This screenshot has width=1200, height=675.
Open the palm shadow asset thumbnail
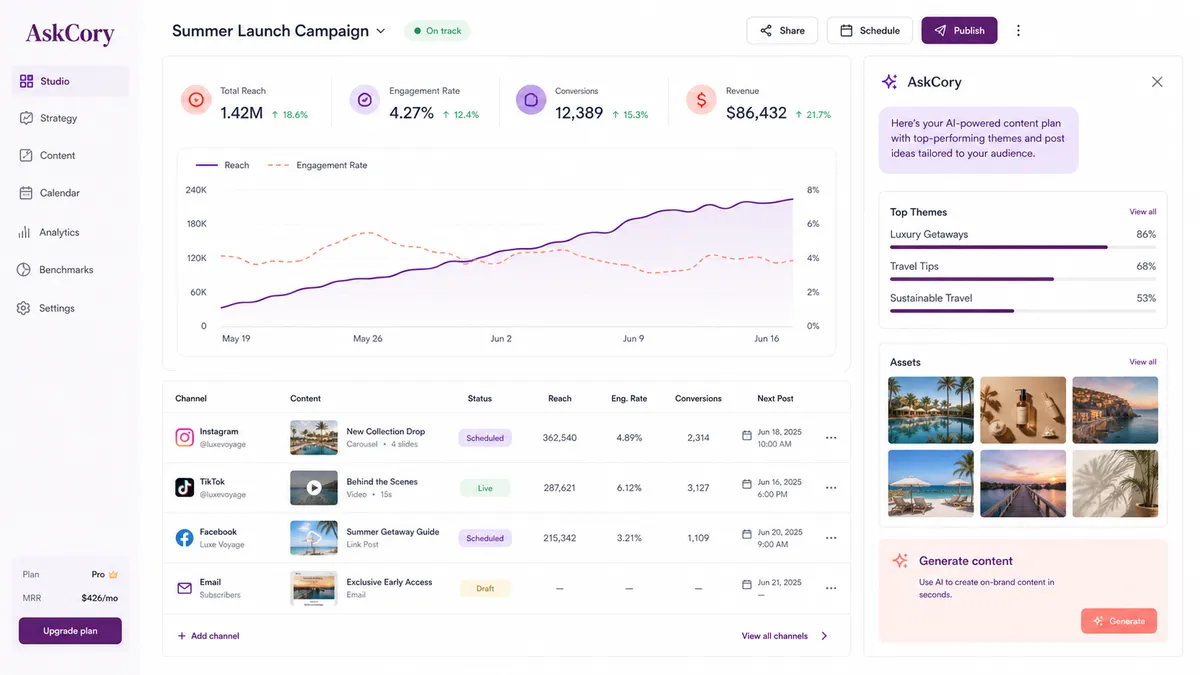[x=1115, y=483]
